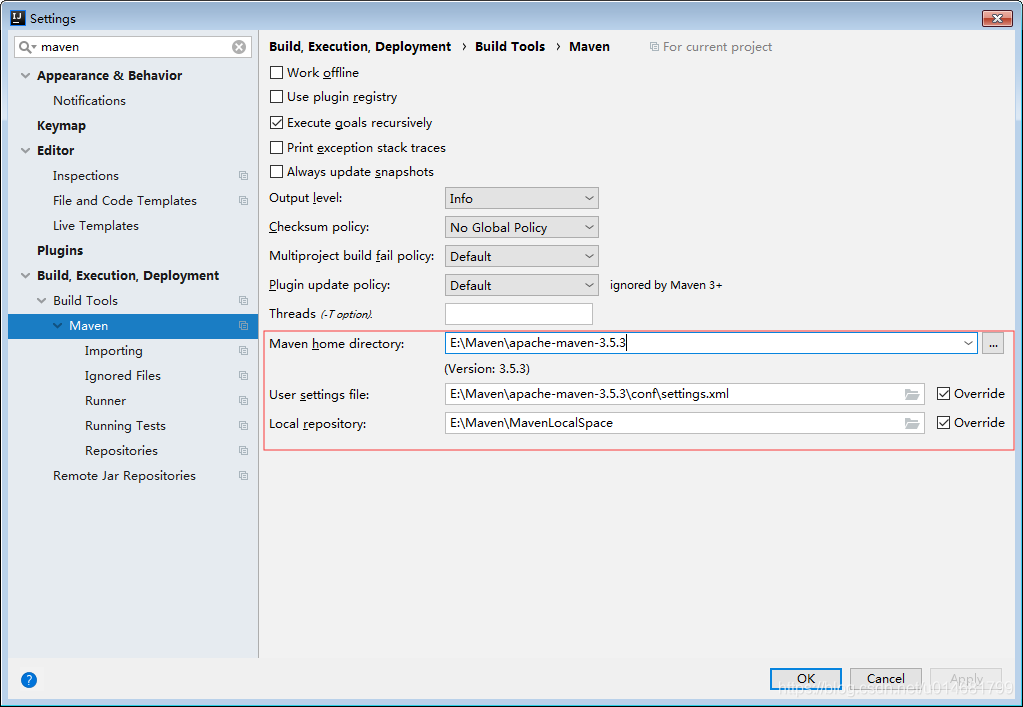
Task: Click project-level icon on selected Maven row
Action: coord(243,325)
